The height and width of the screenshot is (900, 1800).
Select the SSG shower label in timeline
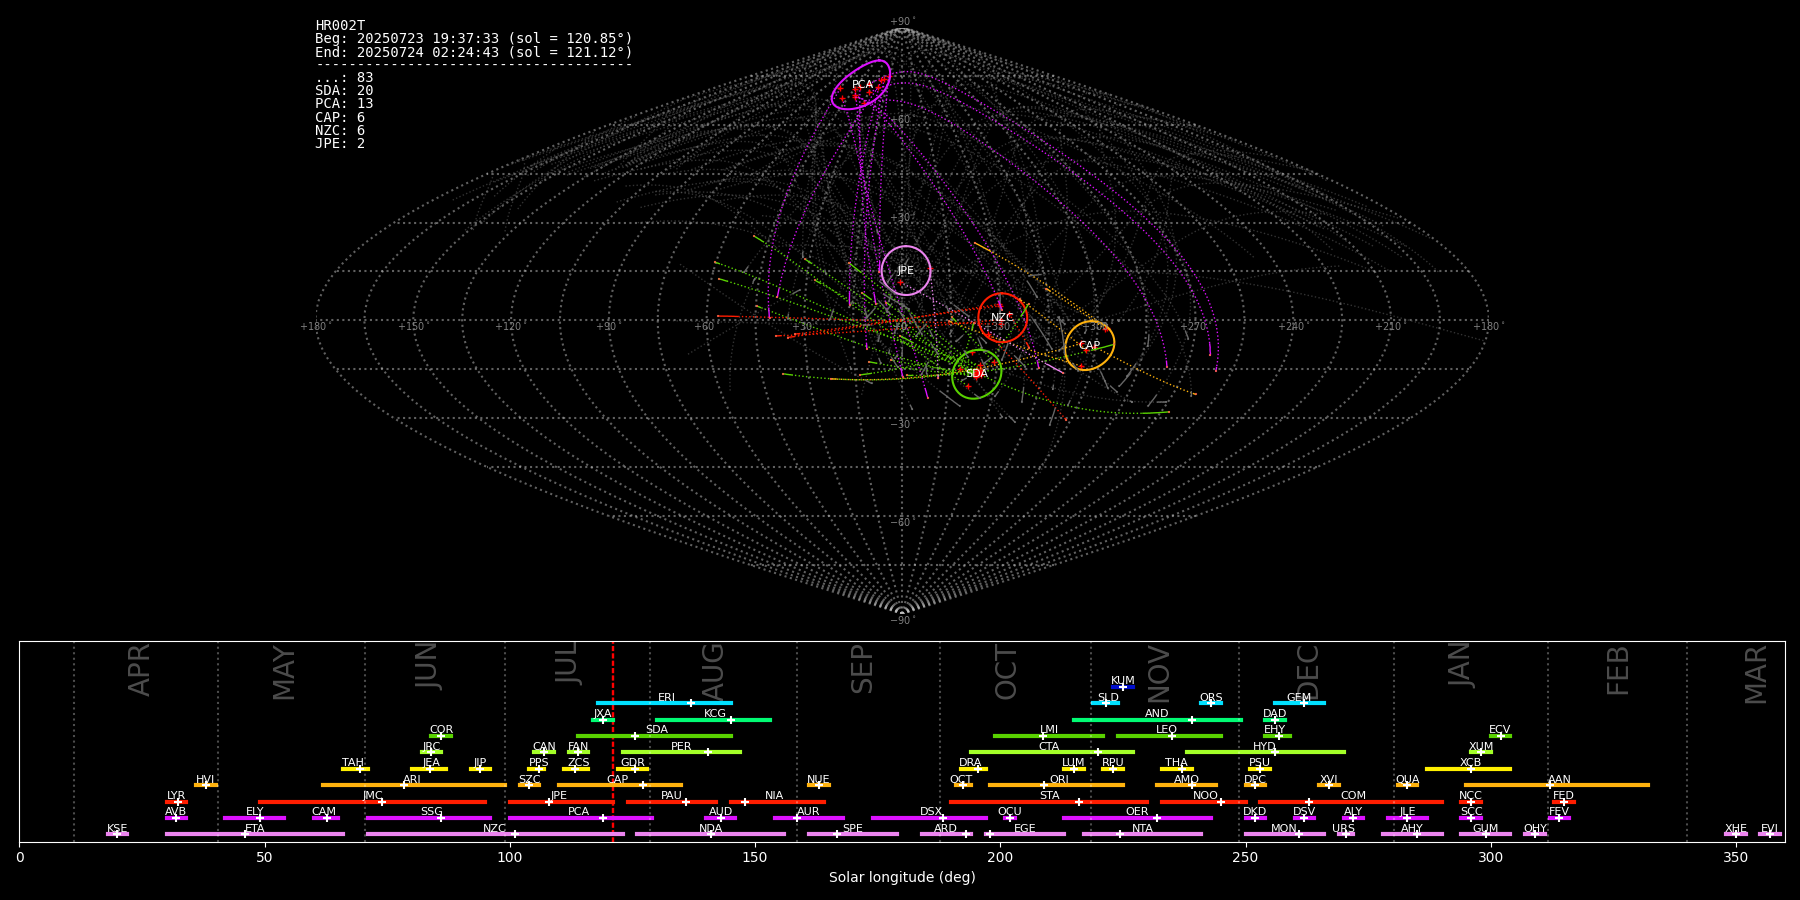(x=432, y=812)
